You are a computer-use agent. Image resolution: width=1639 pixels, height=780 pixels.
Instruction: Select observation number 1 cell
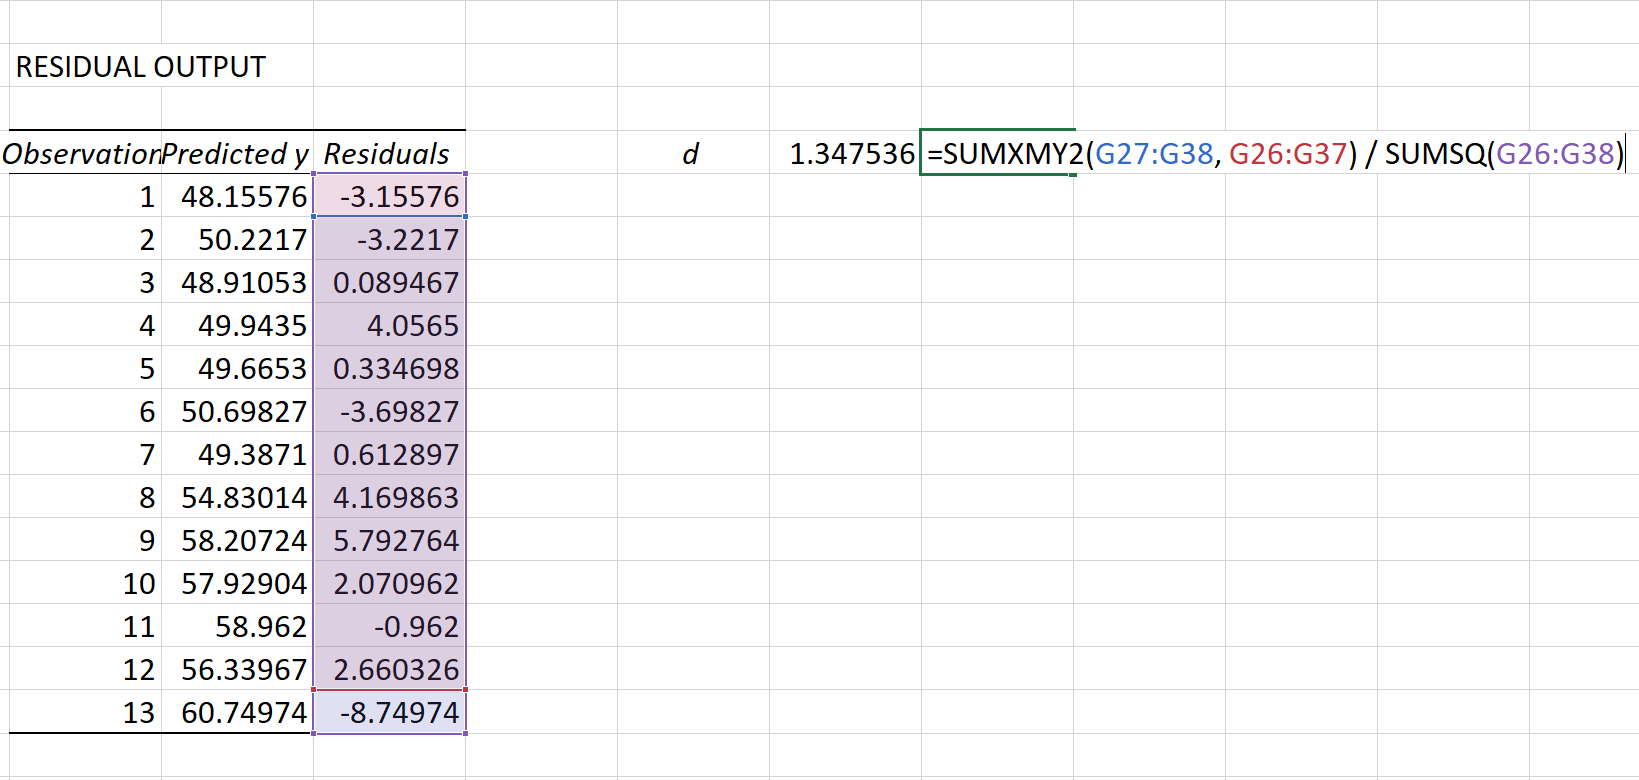tap(85, 196)
